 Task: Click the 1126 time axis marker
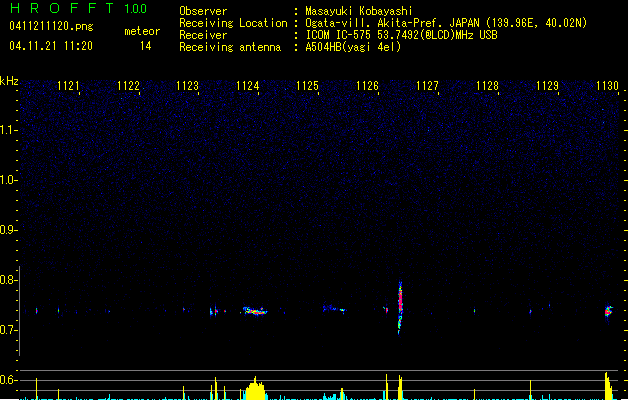coord(367,86)
